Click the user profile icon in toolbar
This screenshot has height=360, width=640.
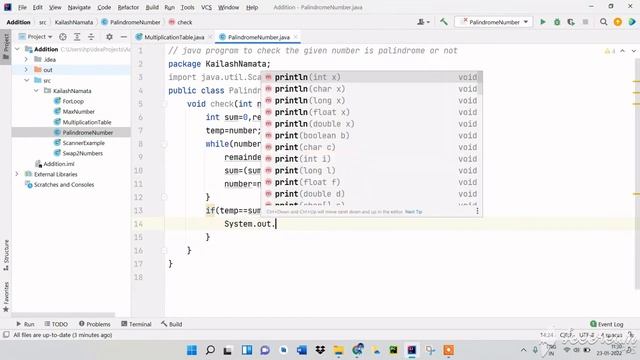(x=423, y=22)
